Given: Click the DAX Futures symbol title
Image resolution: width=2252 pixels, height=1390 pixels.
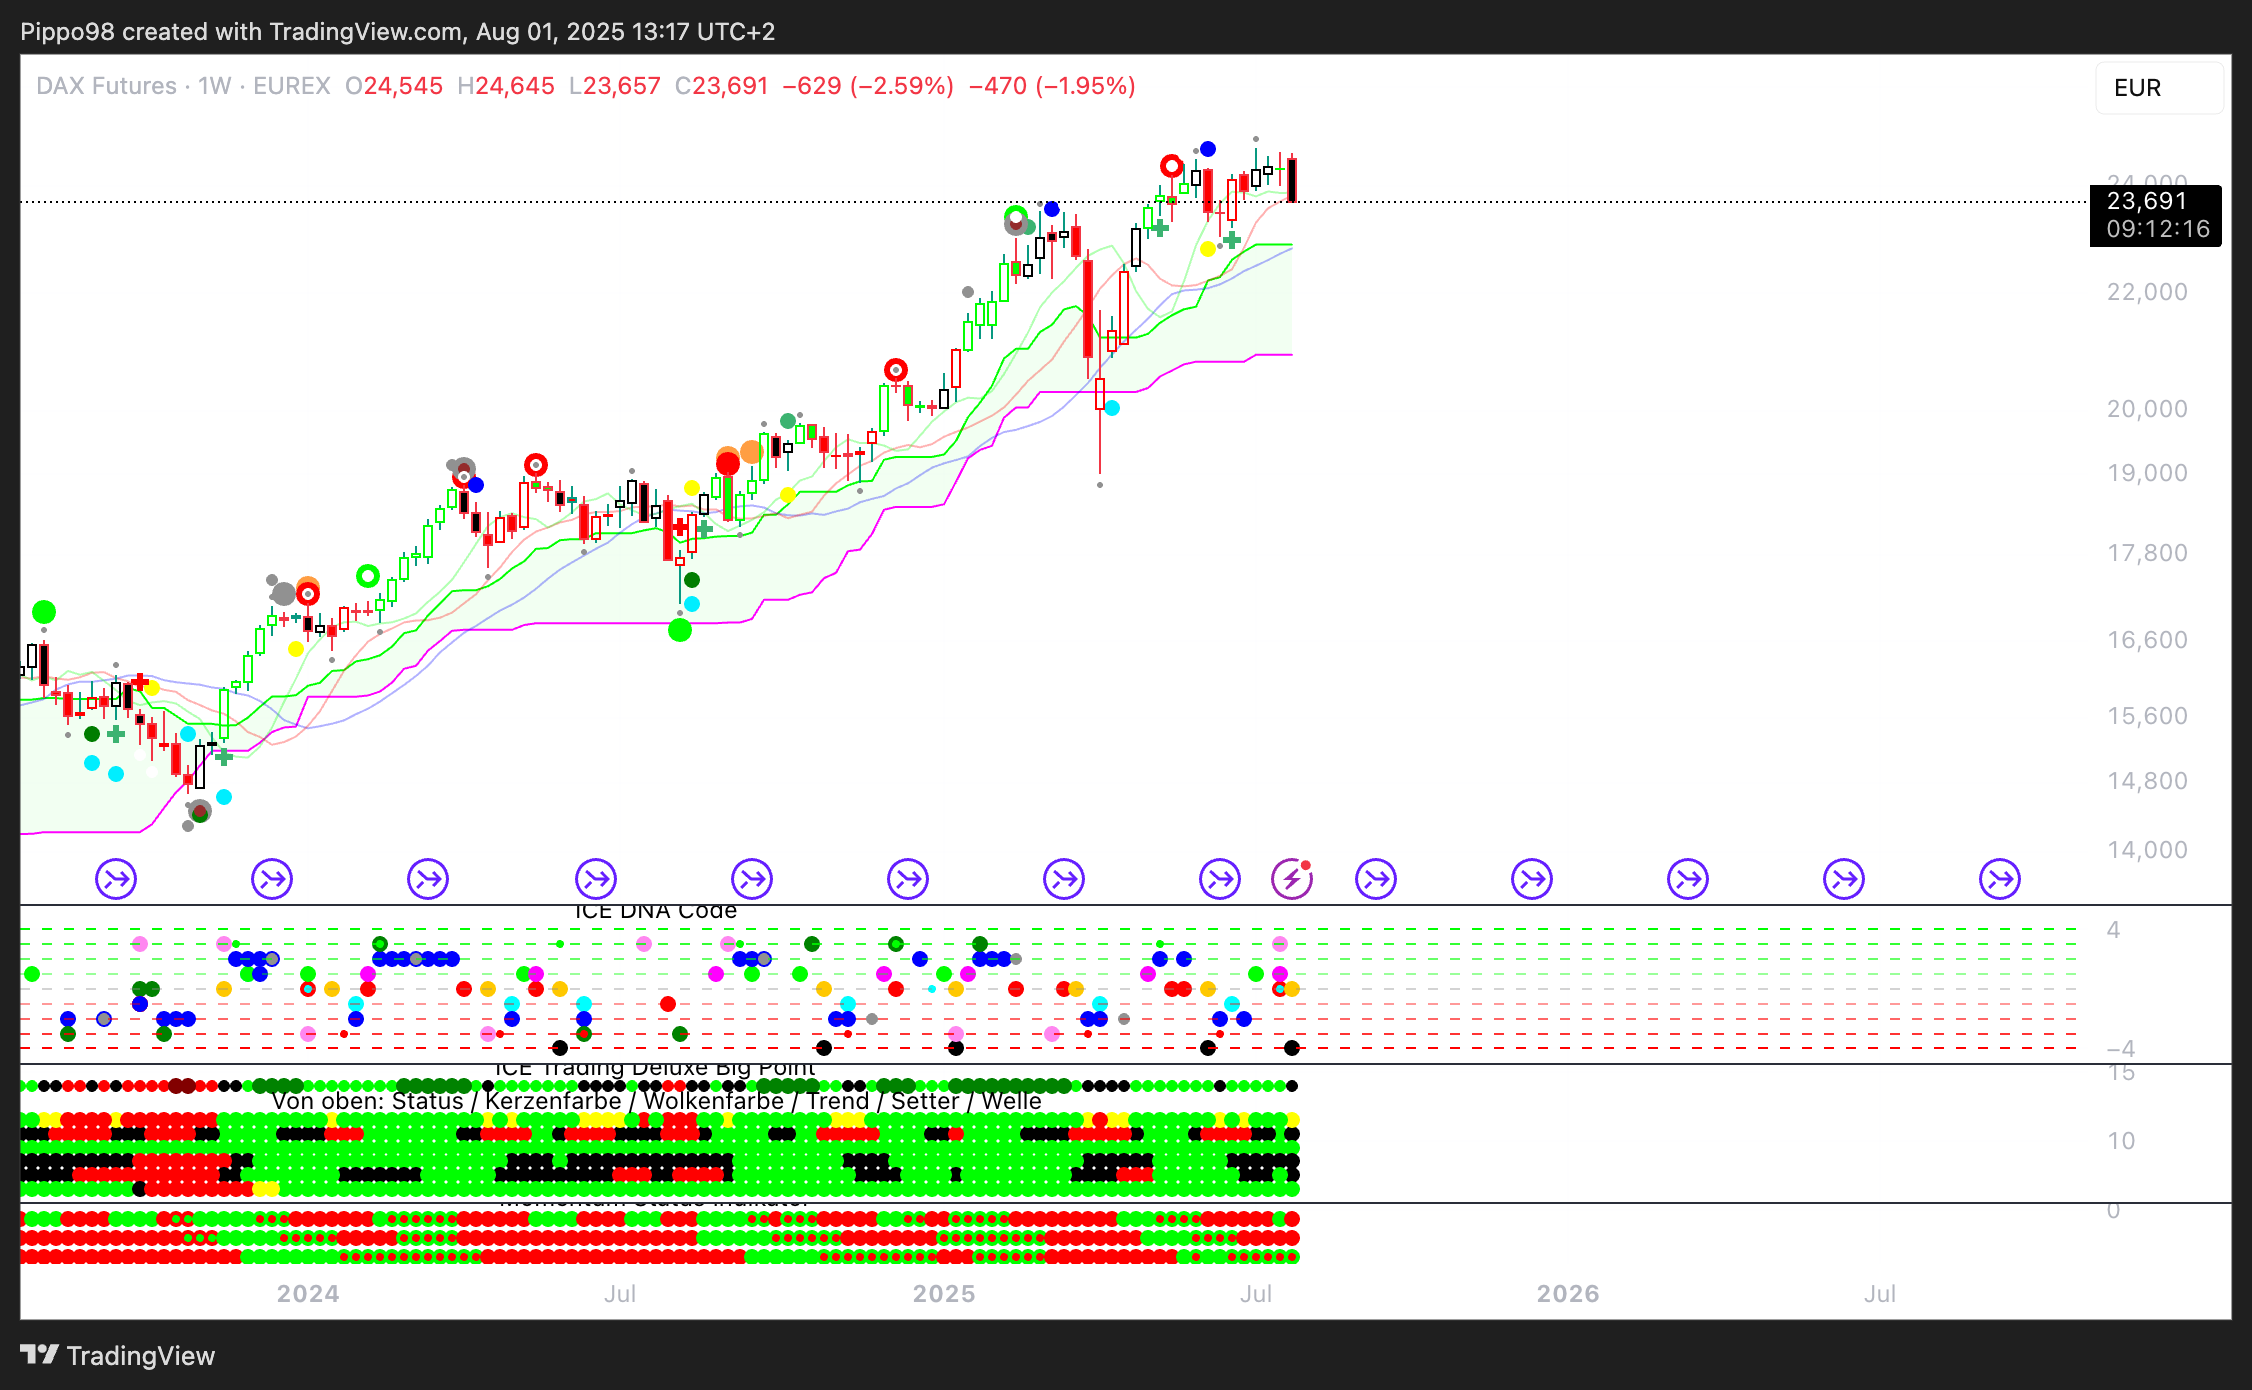Looking at the screenshot, I should (x=106, y=86).
